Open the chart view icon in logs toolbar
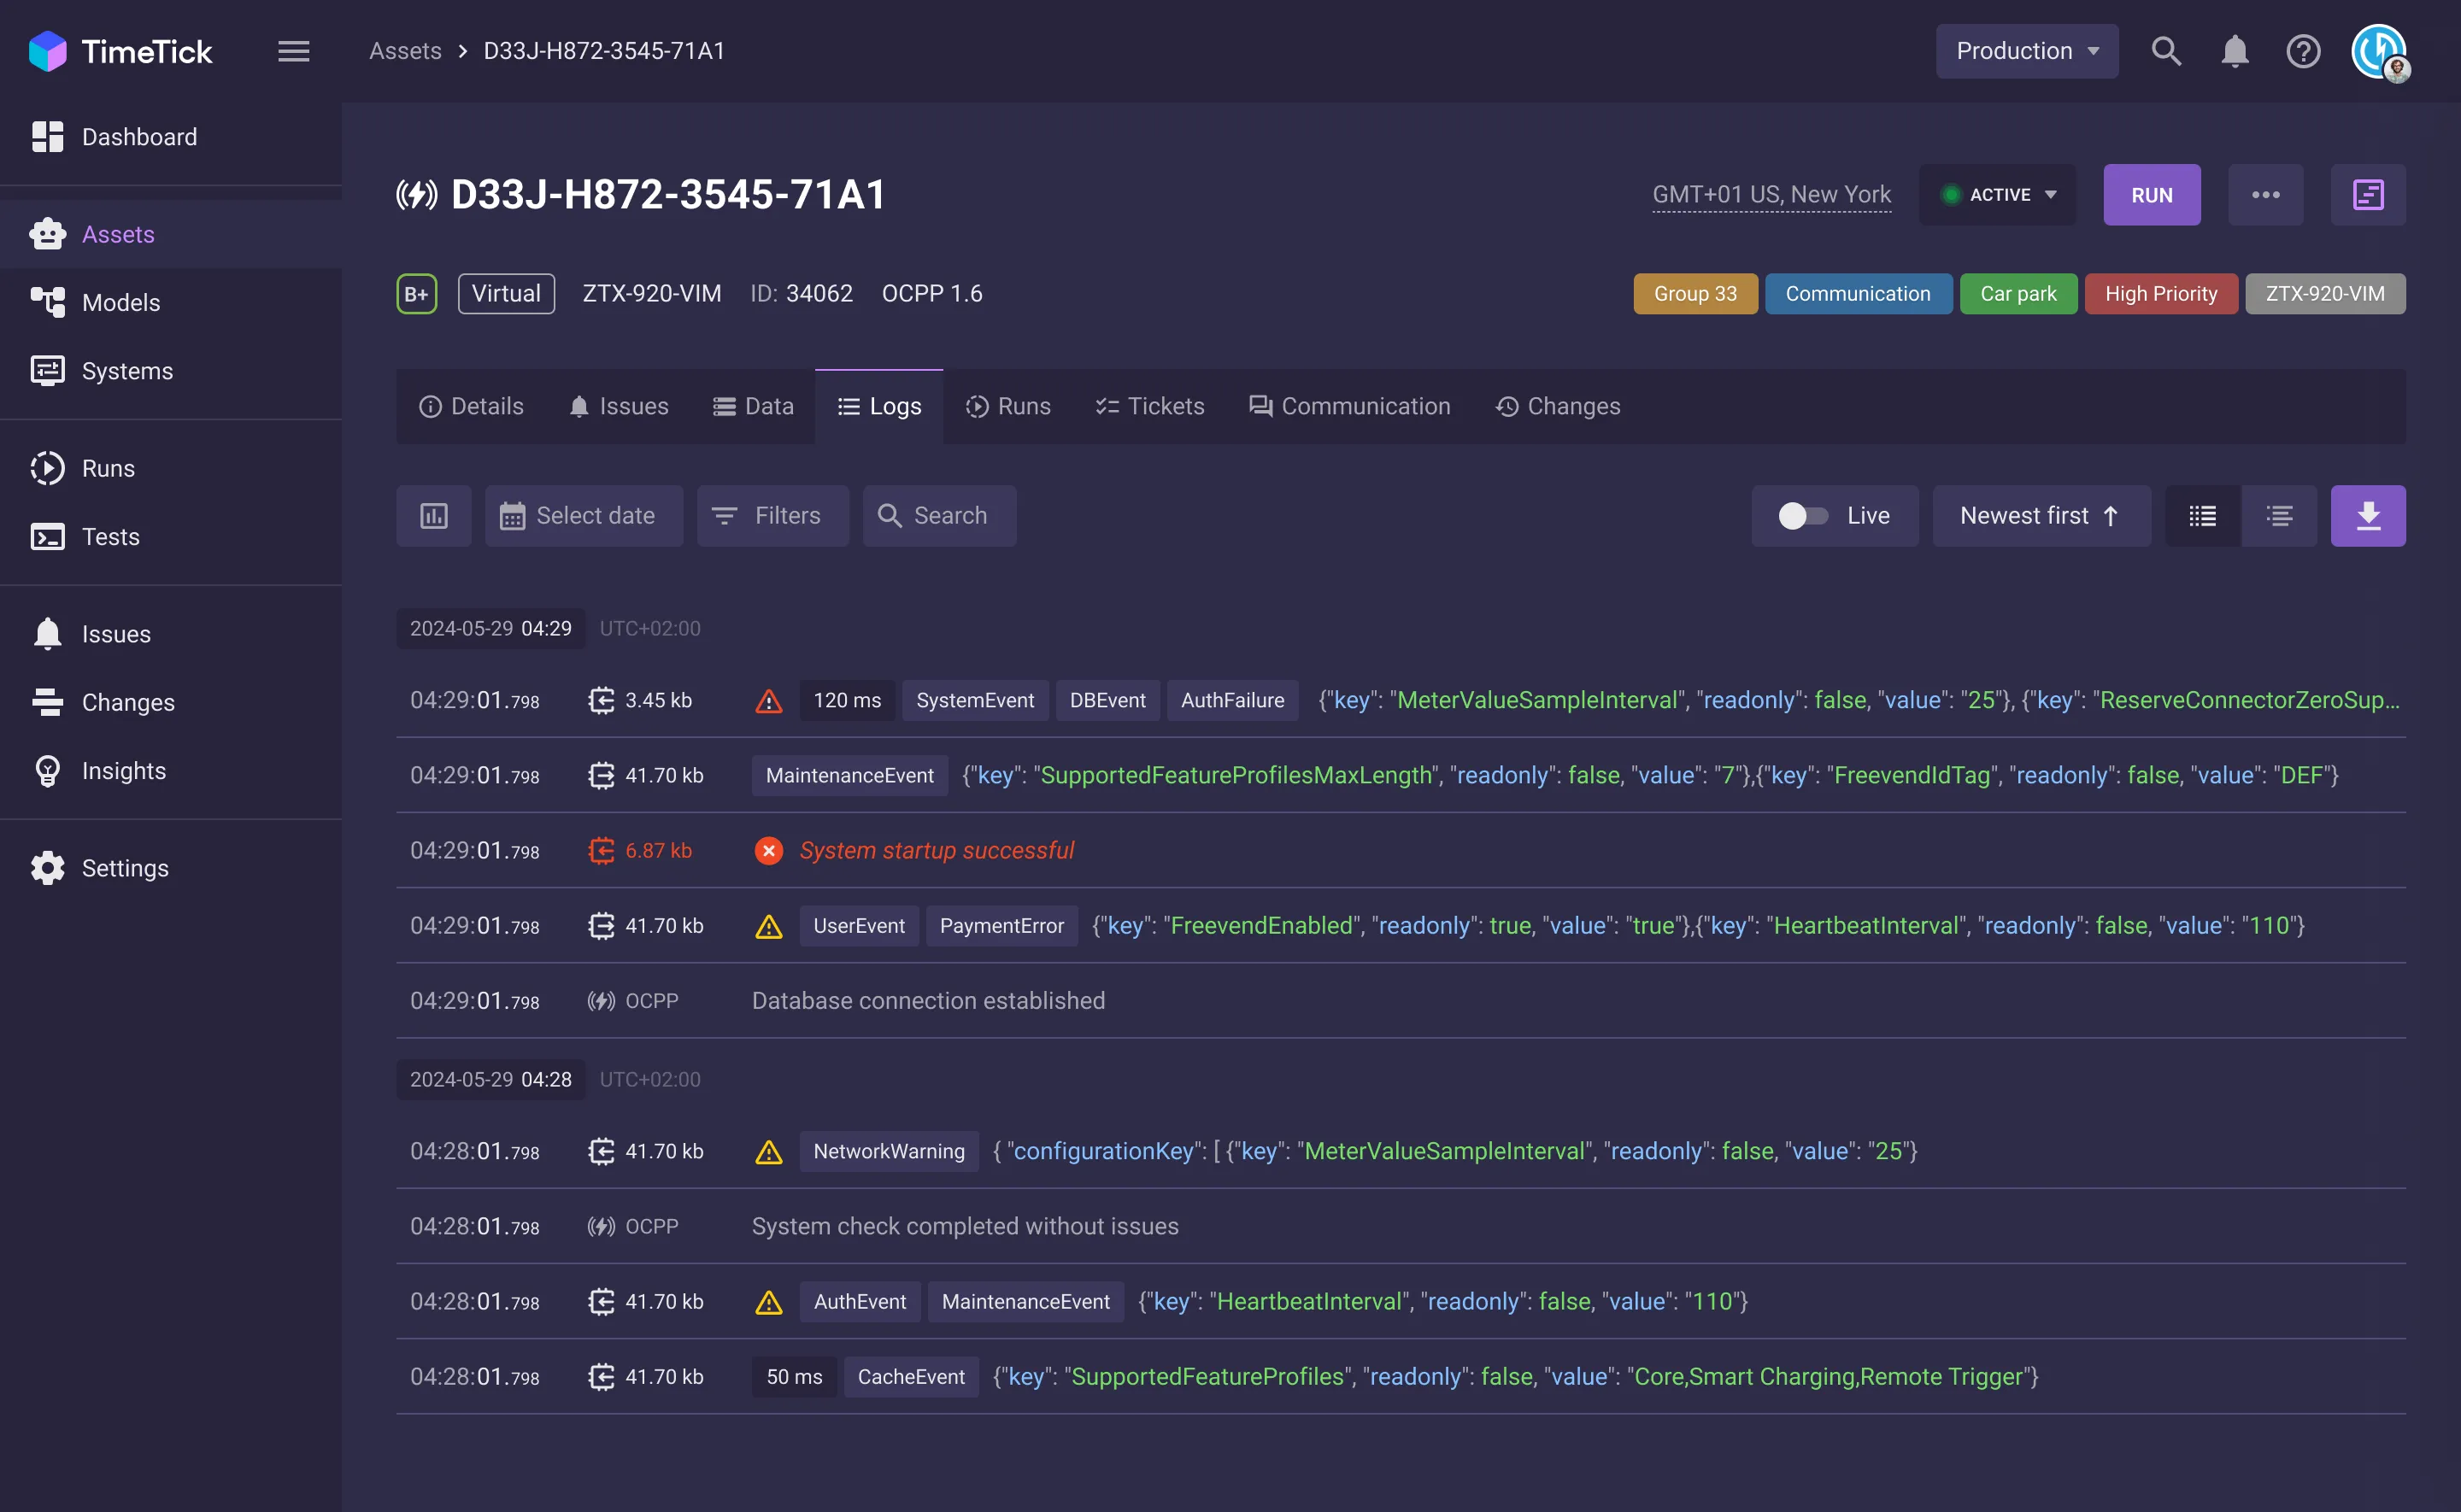 click(433, 516)
